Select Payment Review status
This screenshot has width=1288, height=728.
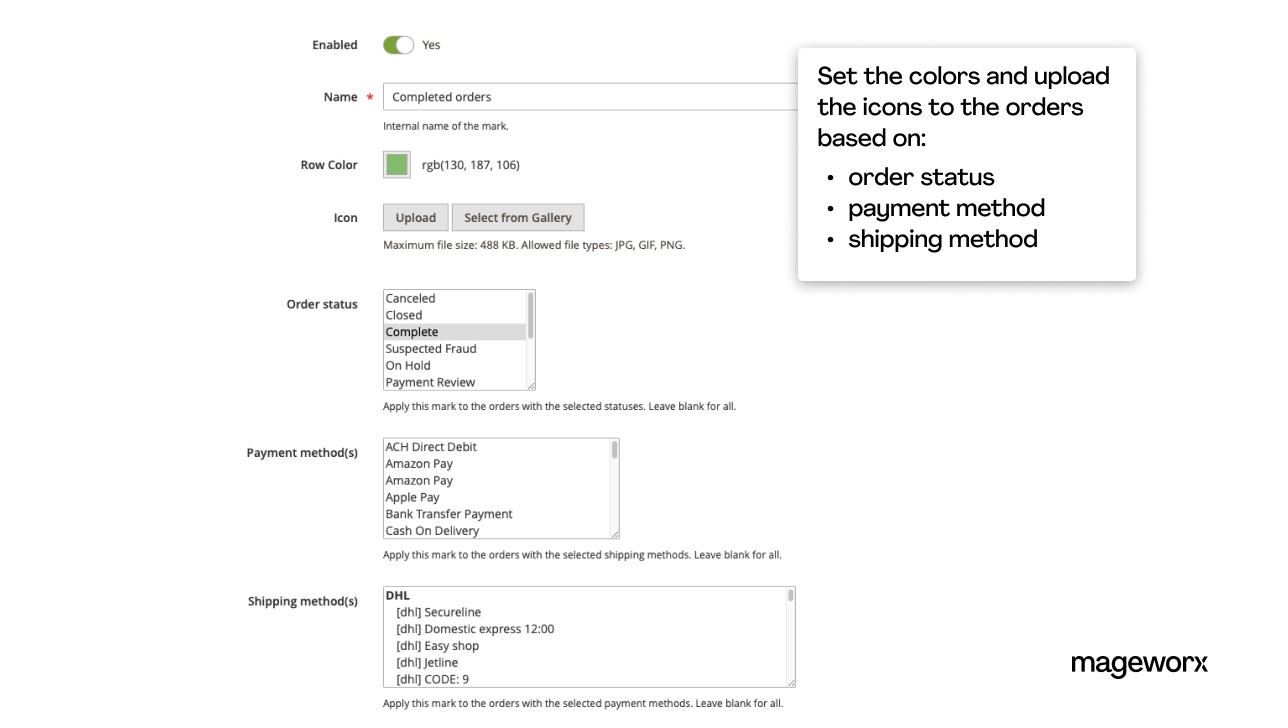(440, 381)
